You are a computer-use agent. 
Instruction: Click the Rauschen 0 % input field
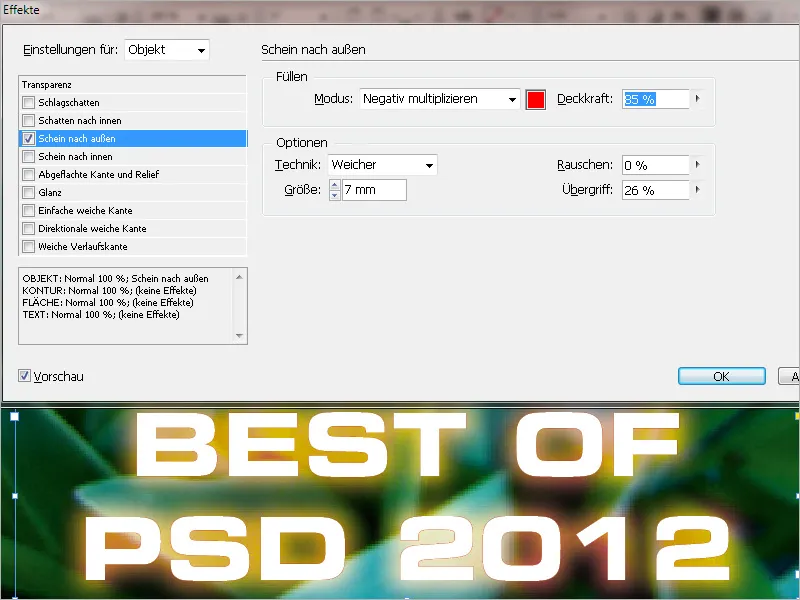click(x=656, y=165)
